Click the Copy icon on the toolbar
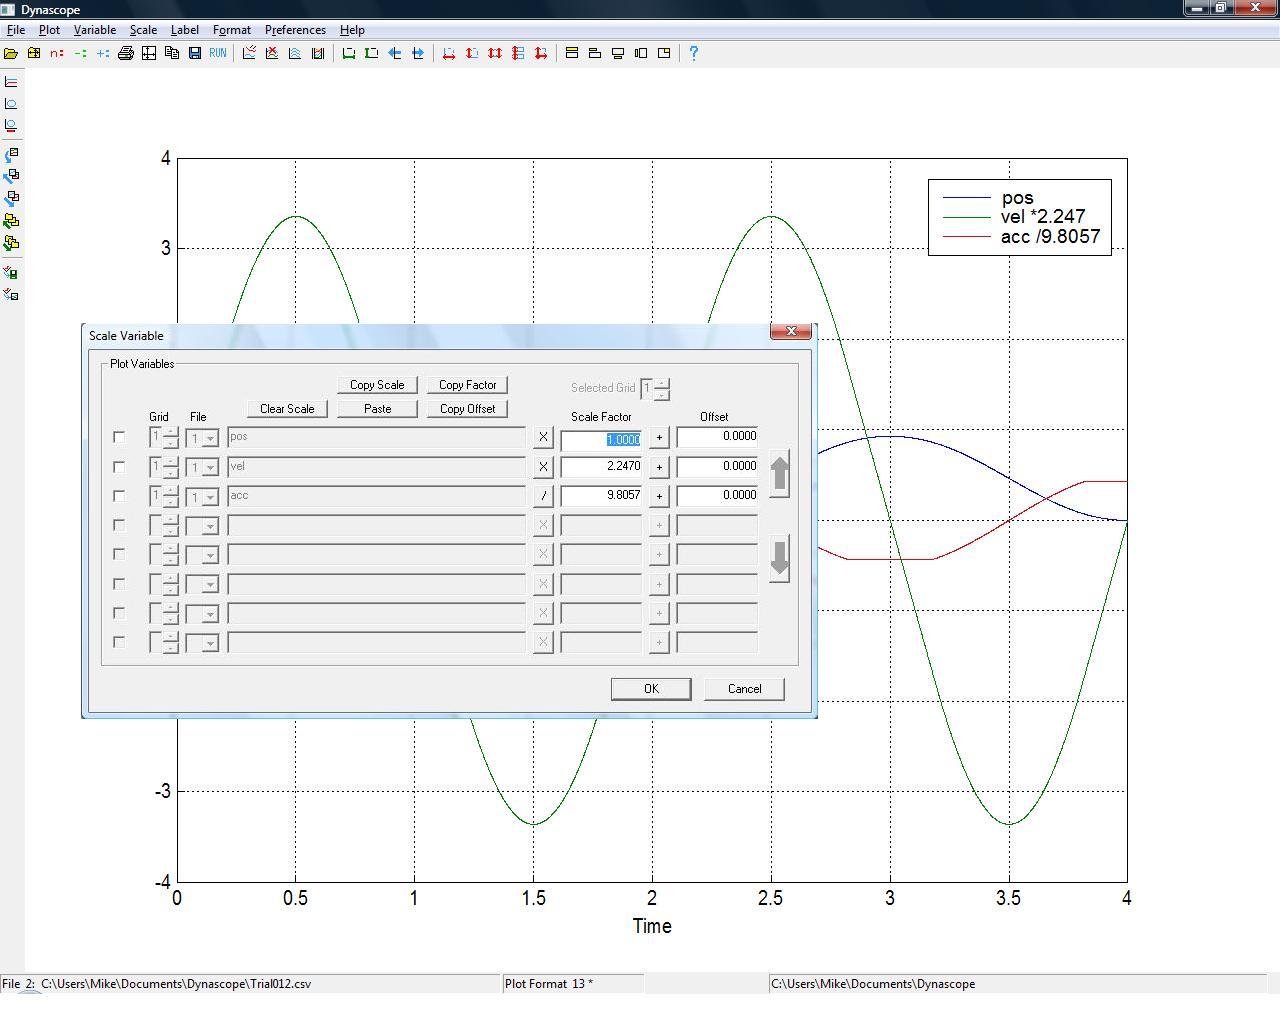Screen dimensions: 1280x1022 [169, 53]
